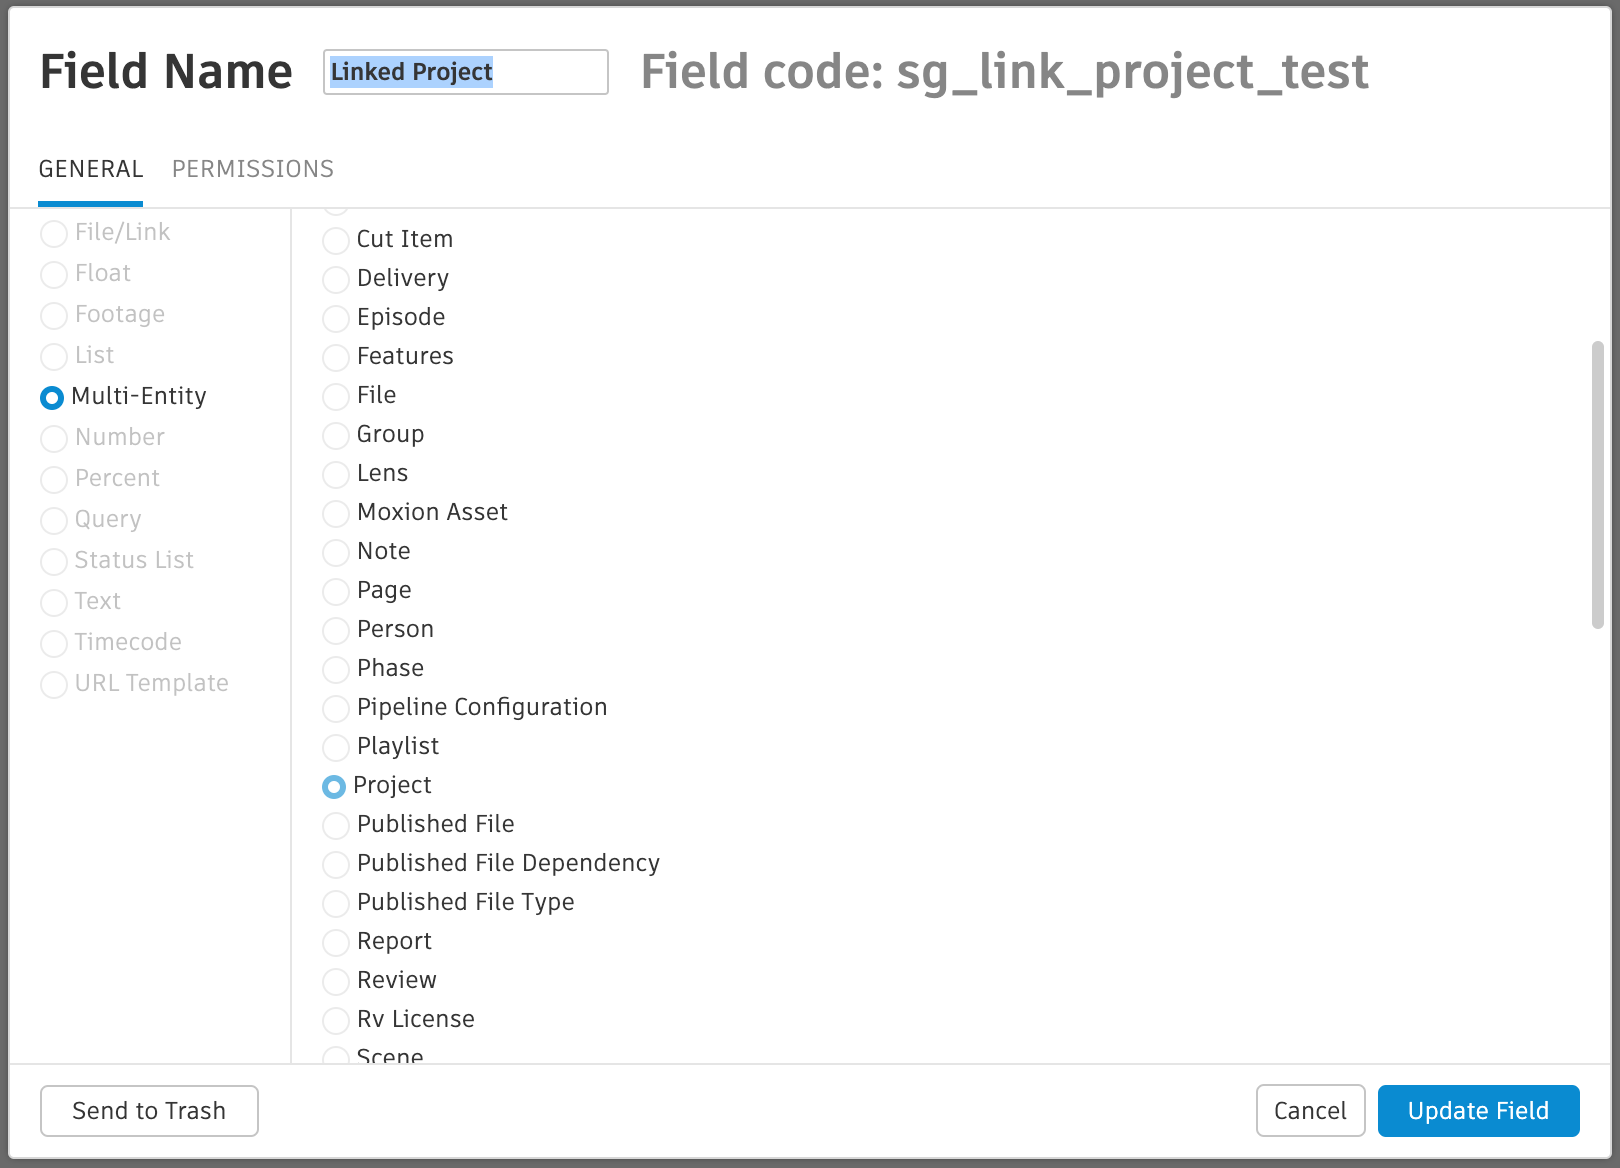Pick the Playlist radio option
This screenshot has width=1620, height=1168.
pos(336,748)
